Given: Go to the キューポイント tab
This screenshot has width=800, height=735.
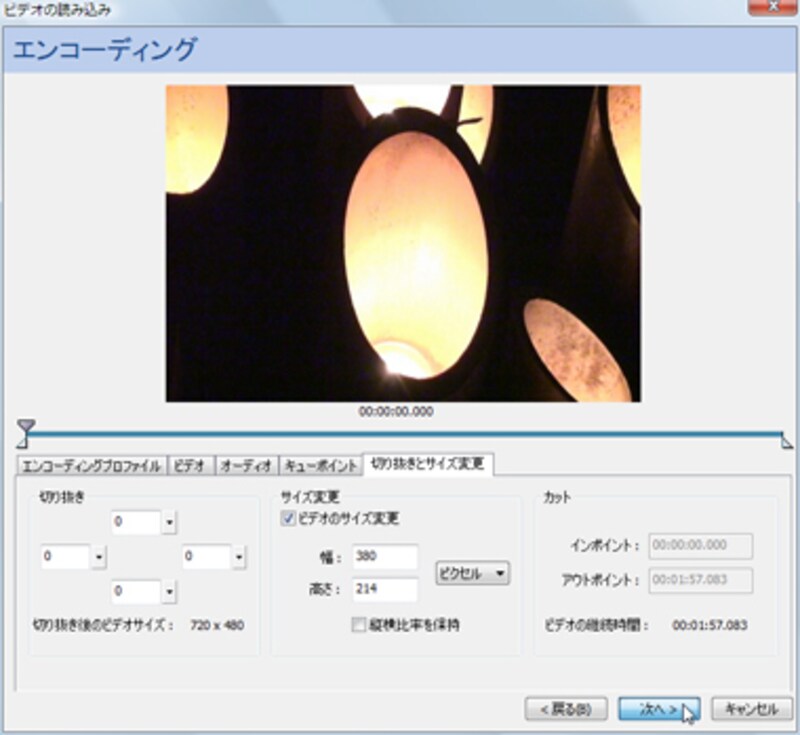Looking at the screenshot, I should 319,466.
